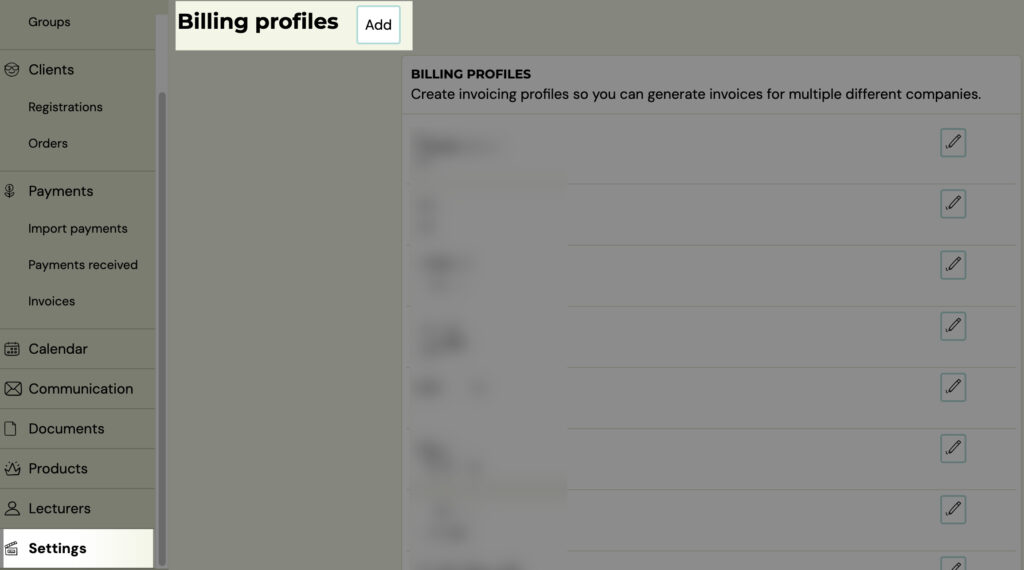Edit the third billing profile pencil icon
Screen dimensions: 1024x570
pyautogui.click(x=953, y=264)
